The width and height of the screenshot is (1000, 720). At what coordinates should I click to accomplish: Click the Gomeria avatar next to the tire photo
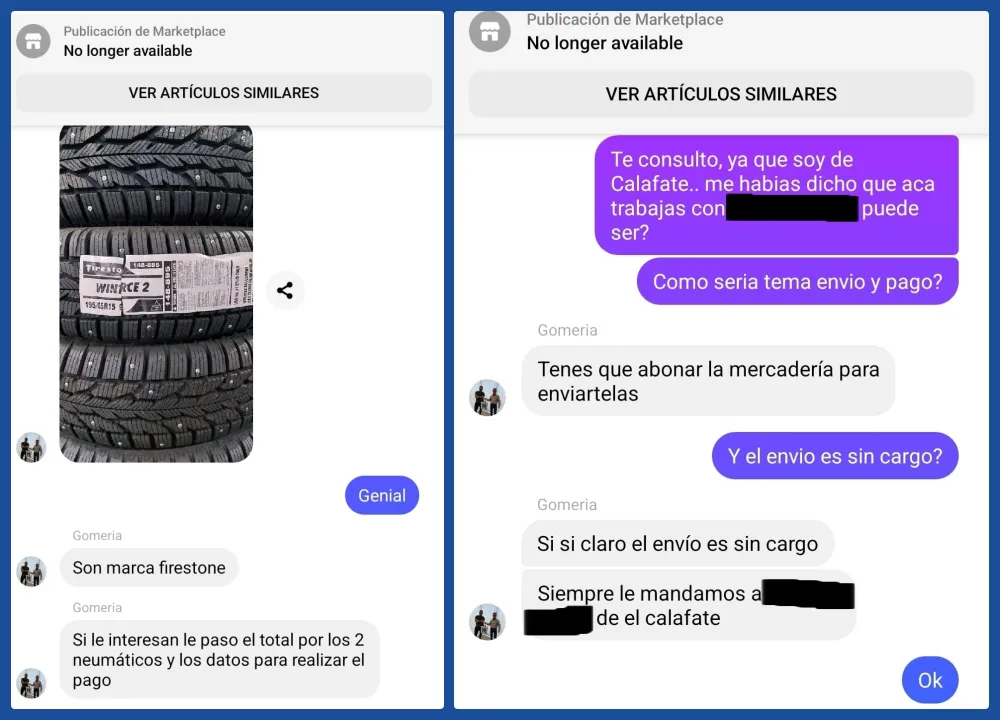tap(31, 447)
